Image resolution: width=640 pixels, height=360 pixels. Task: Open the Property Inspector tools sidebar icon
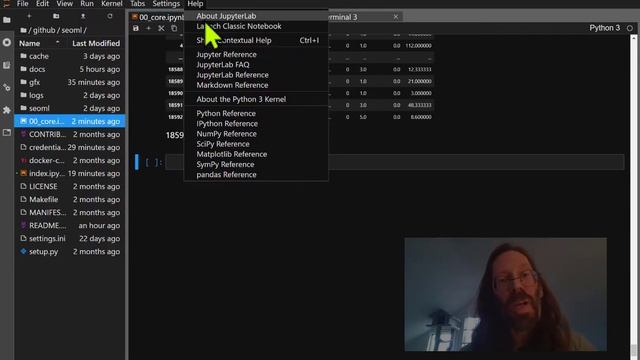click(x=7, y=87)
